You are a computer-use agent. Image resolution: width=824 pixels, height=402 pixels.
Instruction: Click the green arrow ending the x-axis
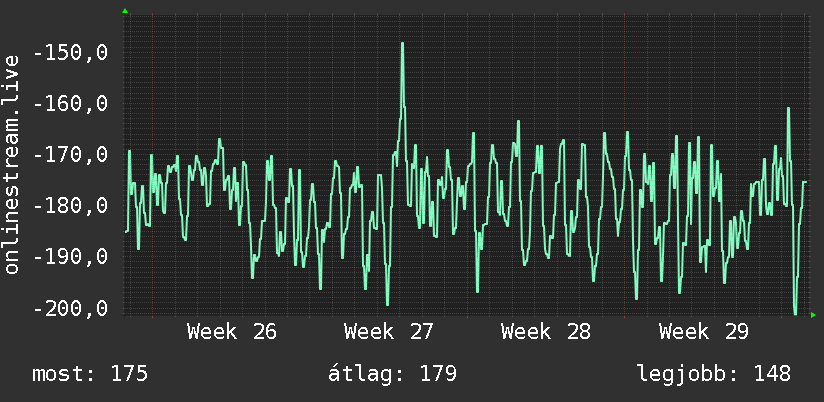coord(813,315)
